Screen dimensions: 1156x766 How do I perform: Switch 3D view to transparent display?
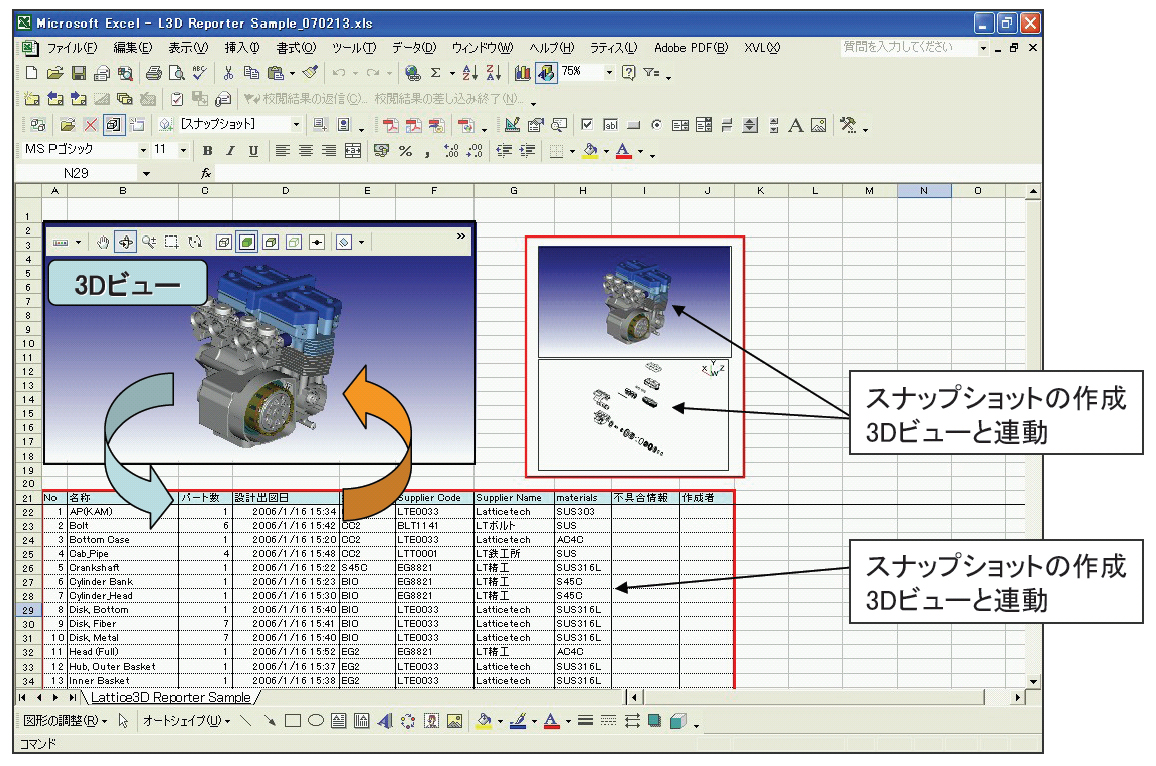[294, 243]
